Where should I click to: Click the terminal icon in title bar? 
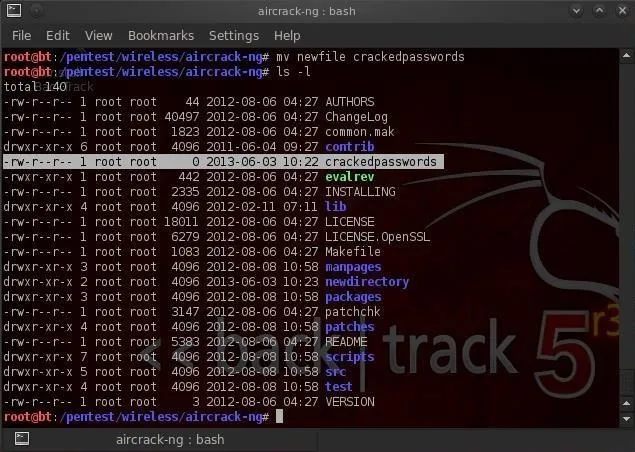(14, 11)
